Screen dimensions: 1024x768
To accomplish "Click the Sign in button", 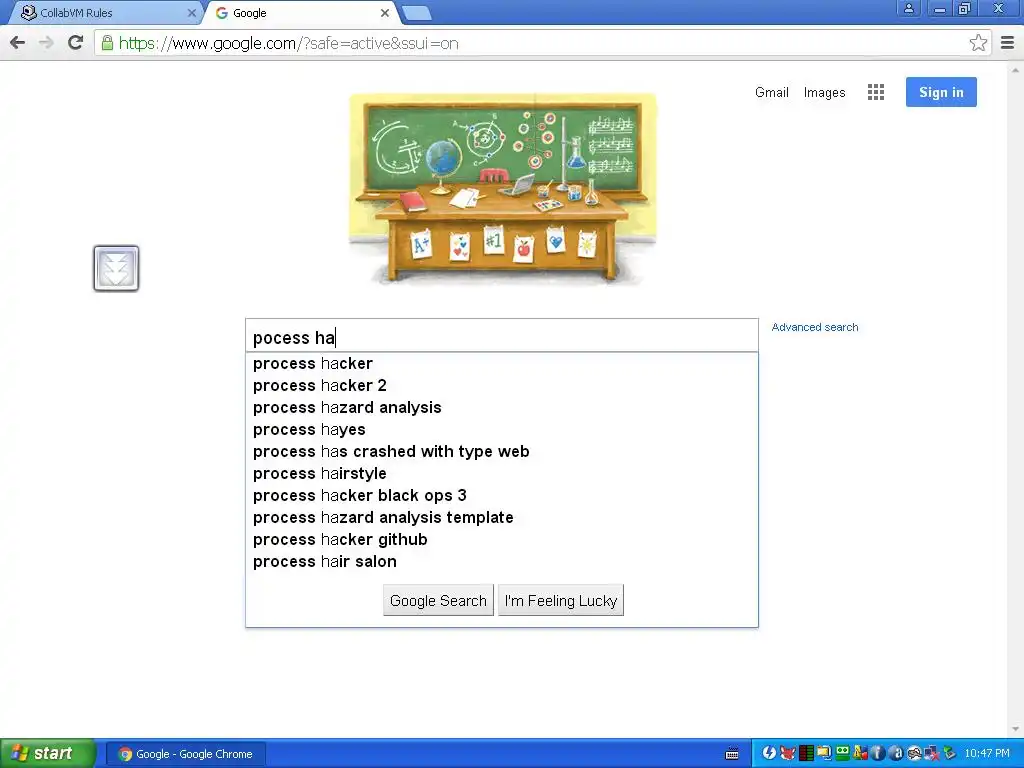I will point(941,92).
